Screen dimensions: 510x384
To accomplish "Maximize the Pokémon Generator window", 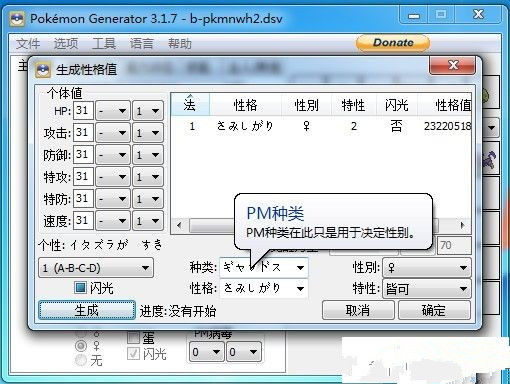I will pos(441,15).
